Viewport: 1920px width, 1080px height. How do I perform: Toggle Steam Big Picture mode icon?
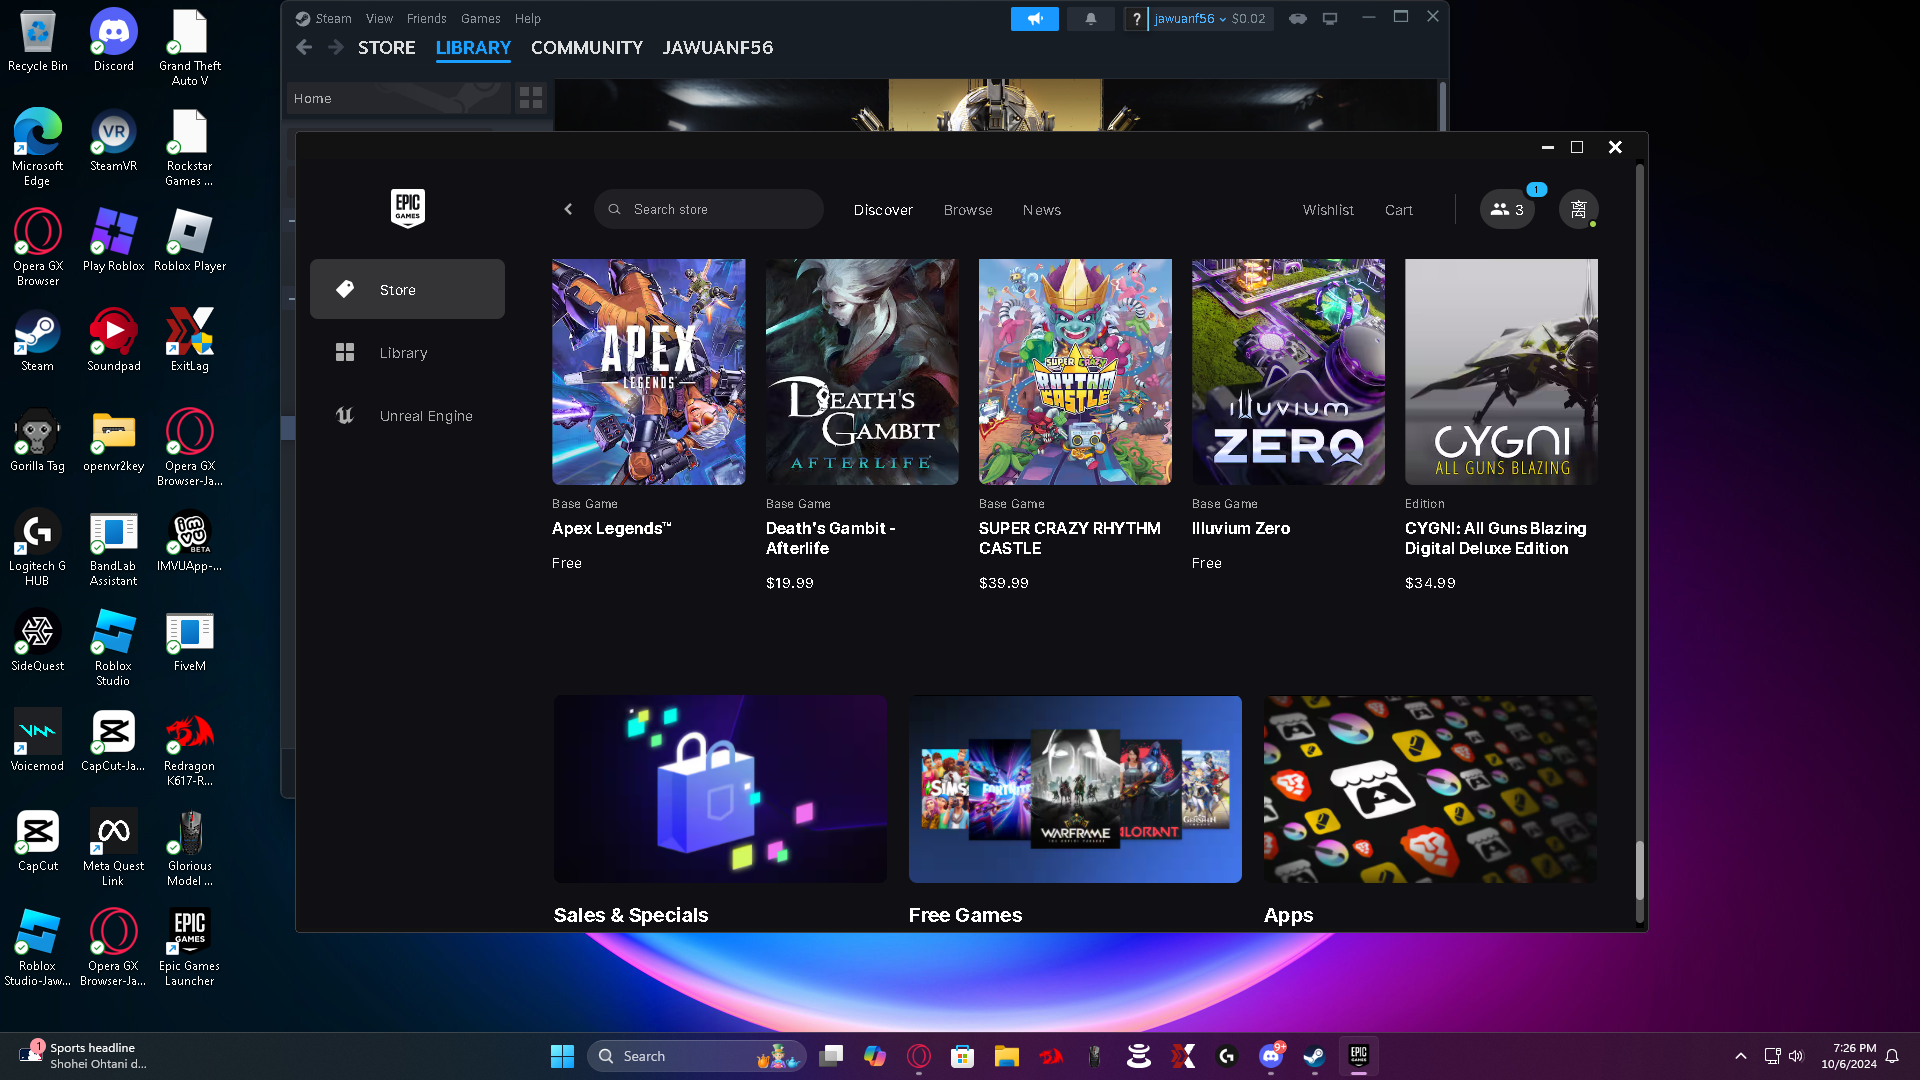(x=1330, y=19)
